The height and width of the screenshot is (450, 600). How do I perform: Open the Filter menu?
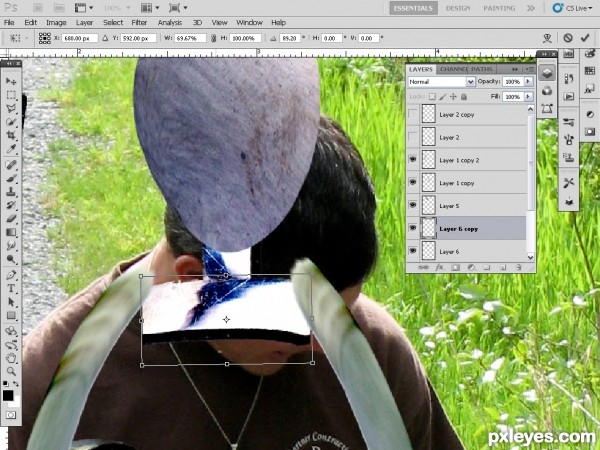click(x=139, y=23)
